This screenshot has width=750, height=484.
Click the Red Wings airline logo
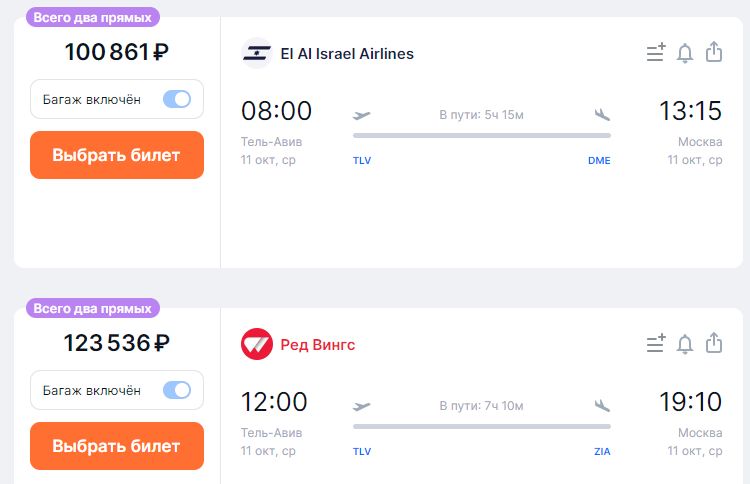pyautogui.click(x=257, y=345)
